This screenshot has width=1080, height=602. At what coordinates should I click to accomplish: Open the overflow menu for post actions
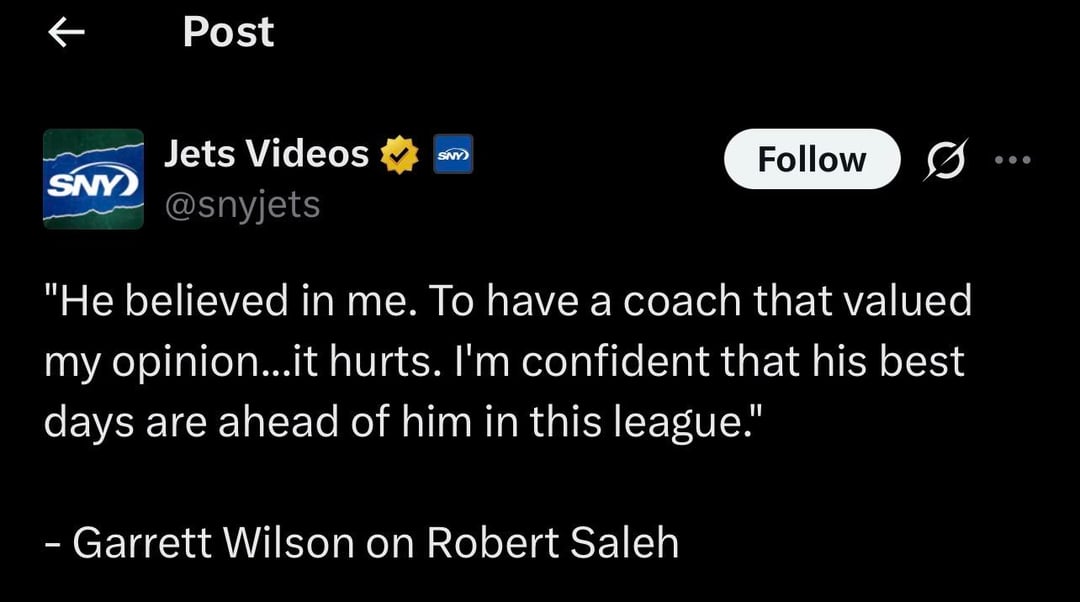coord(1014,159)
